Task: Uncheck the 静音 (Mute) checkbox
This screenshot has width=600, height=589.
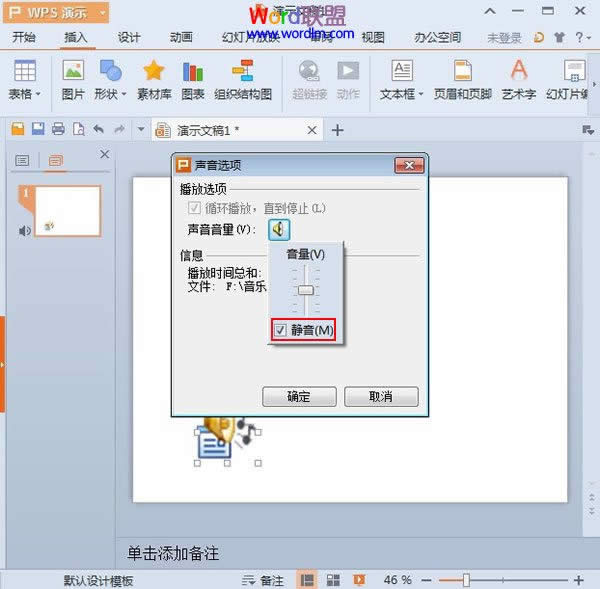Action: point(281,331)
